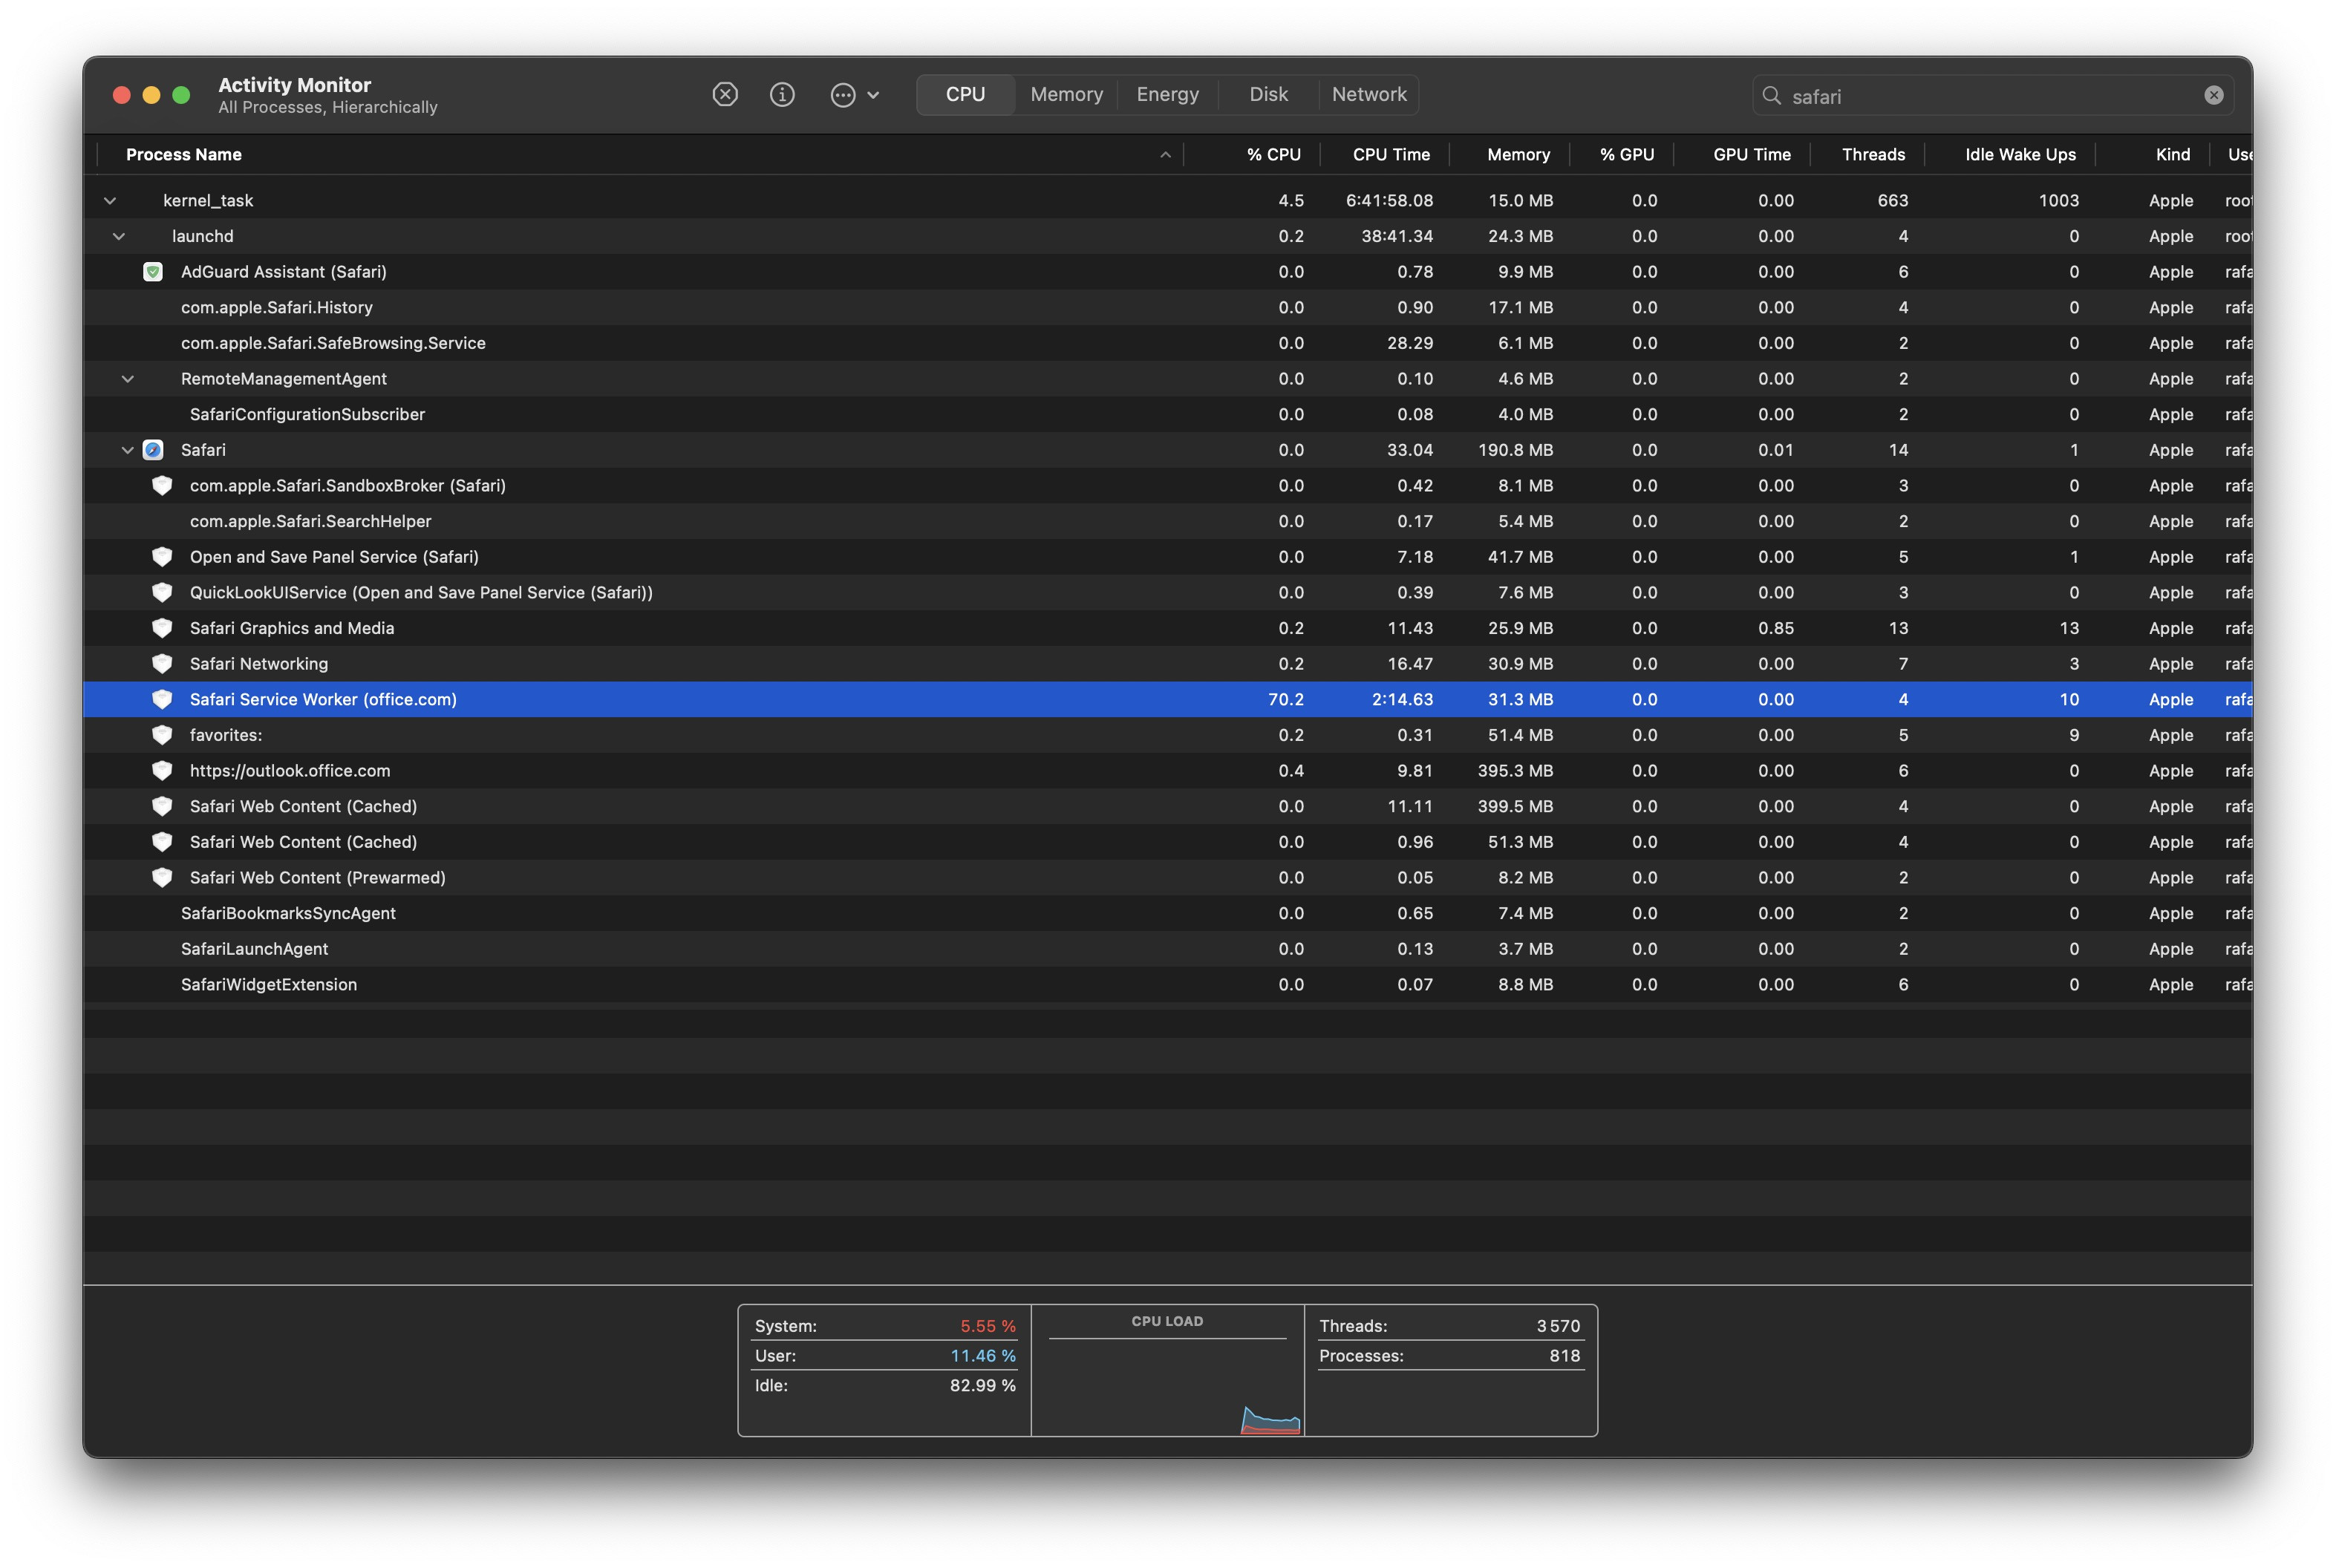Open process info inspector icon
The height and width of the screenshot is (1568, 2336).
click(782, 94)
